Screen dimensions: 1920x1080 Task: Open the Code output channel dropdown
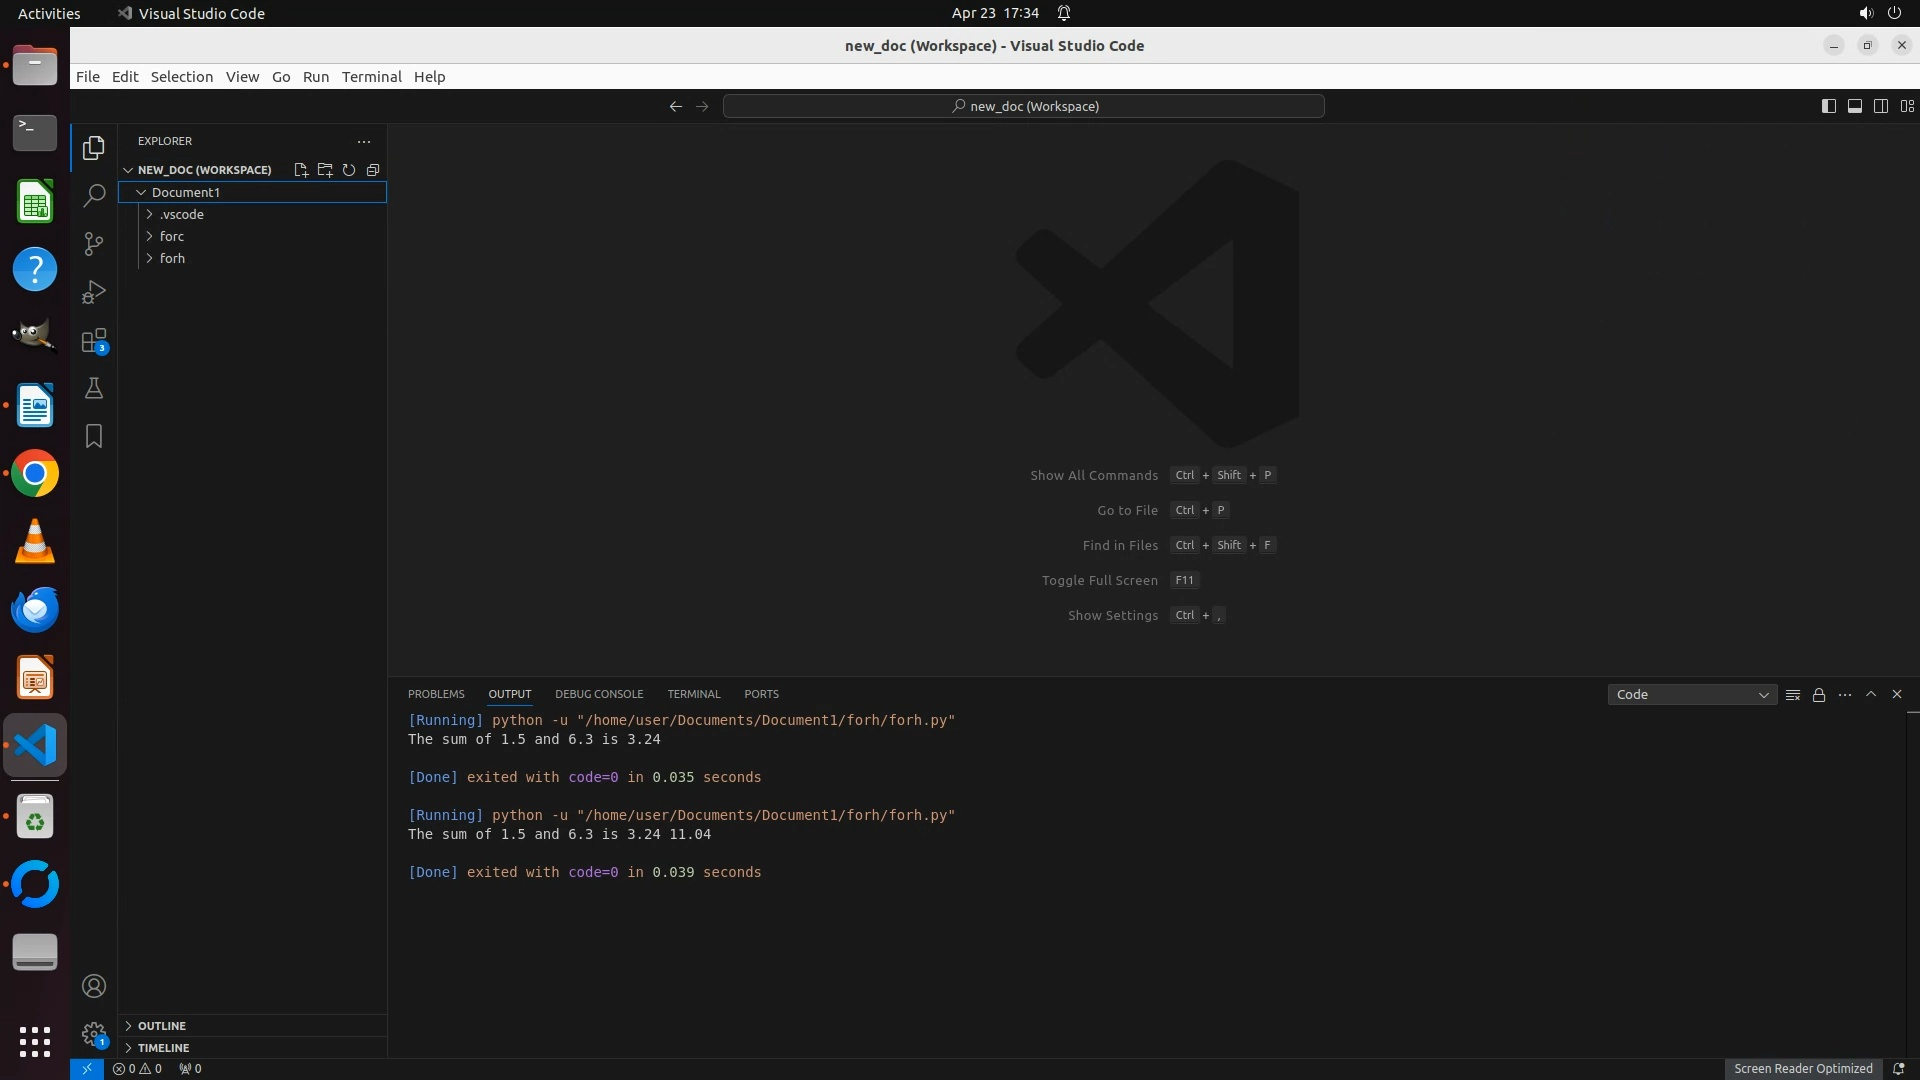(x=1692, y=695)
